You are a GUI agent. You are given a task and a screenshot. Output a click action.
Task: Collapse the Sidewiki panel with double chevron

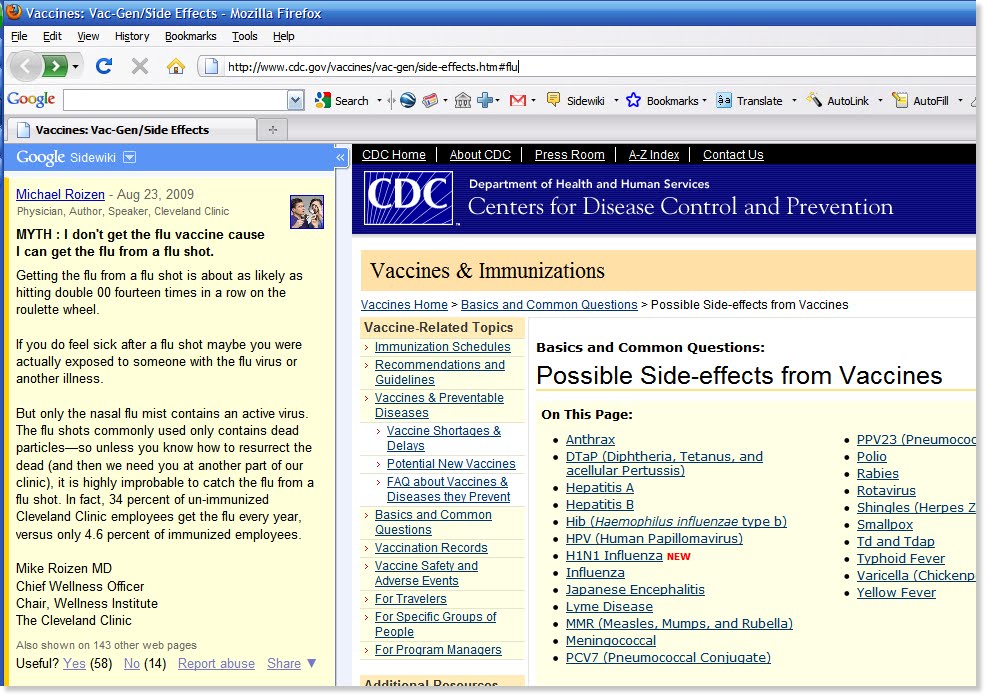click(x=340, y=157)
